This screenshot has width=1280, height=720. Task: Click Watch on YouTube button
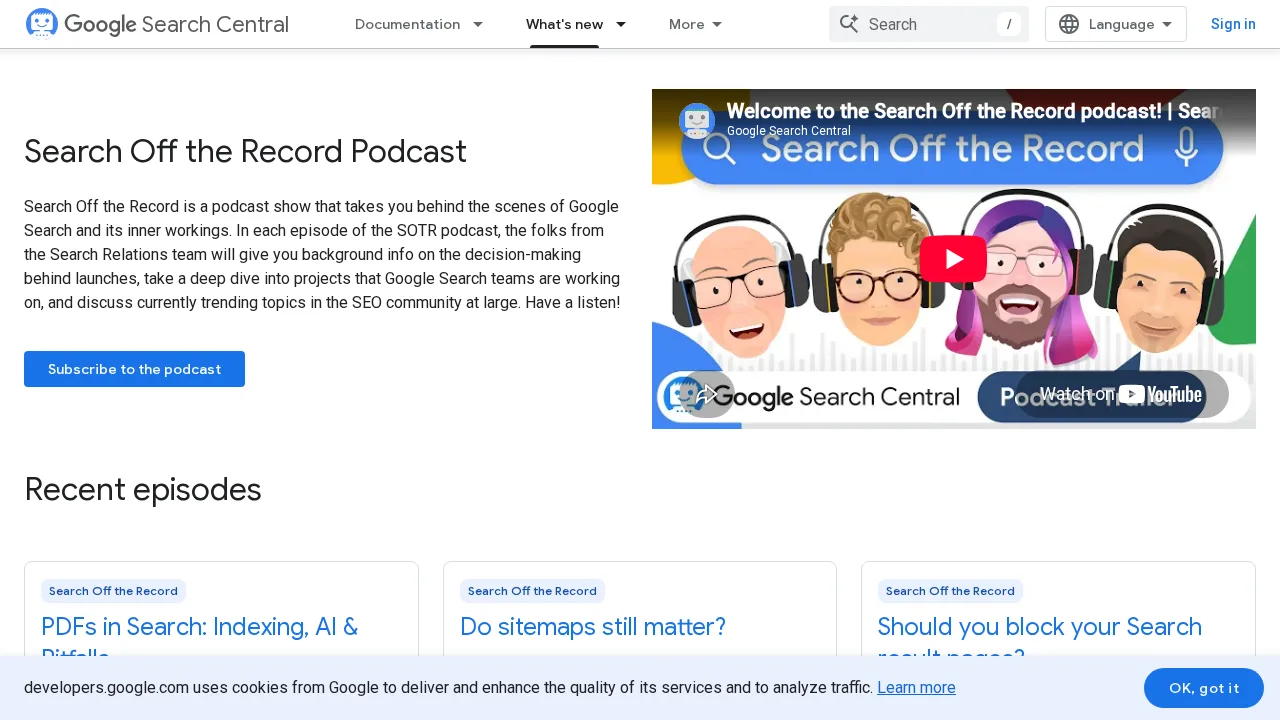(1121, 394)
